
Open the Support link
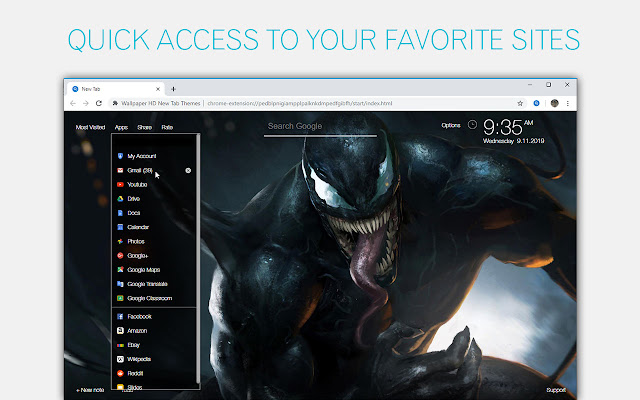click(x=556, y=390)
